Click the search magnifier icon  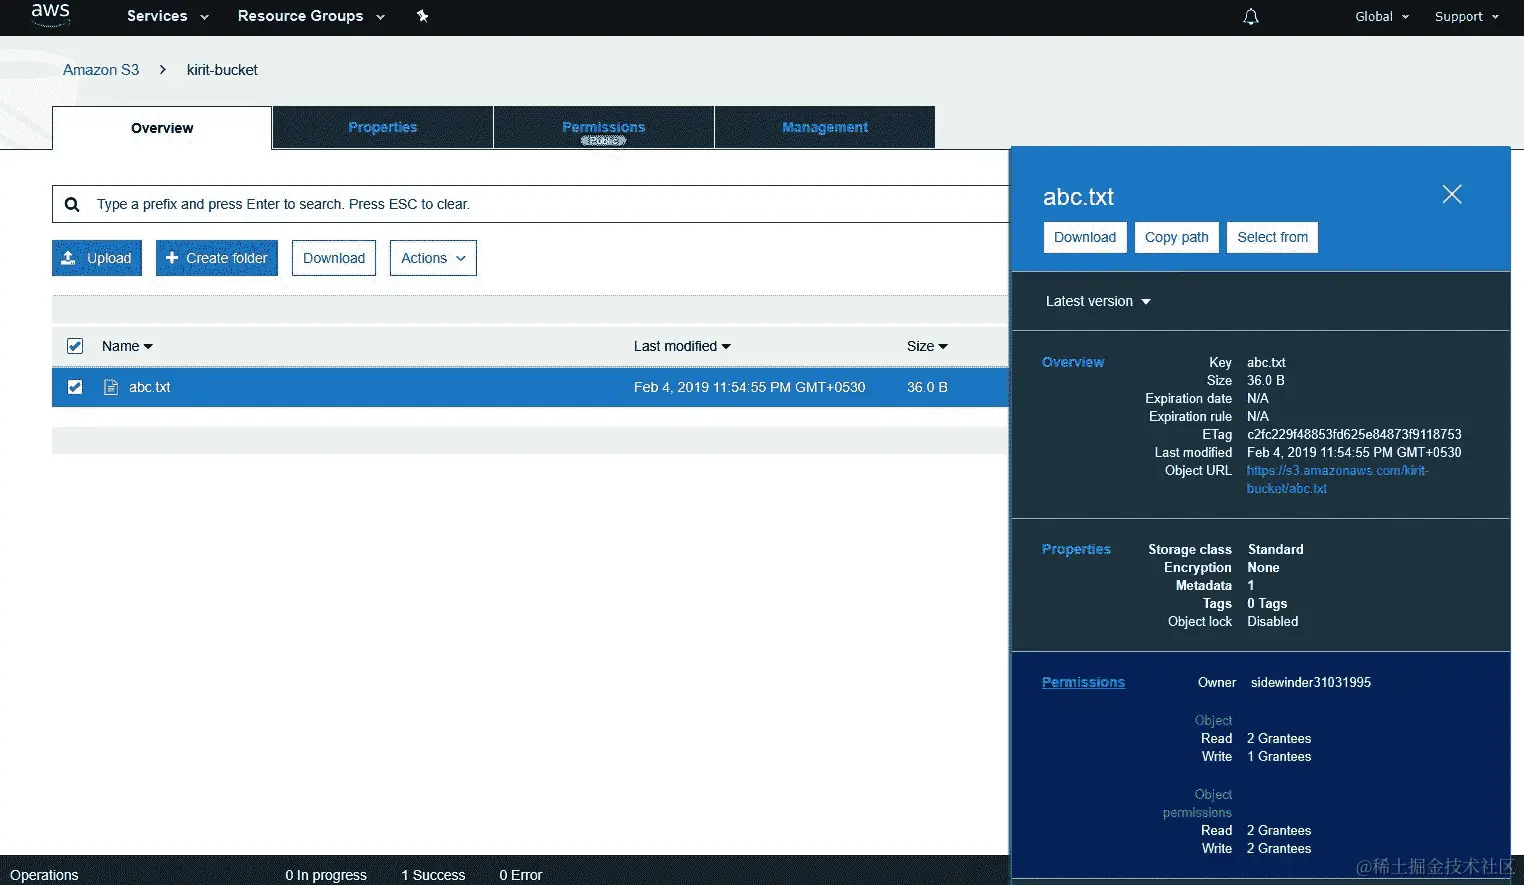click(x=72, y=204)
